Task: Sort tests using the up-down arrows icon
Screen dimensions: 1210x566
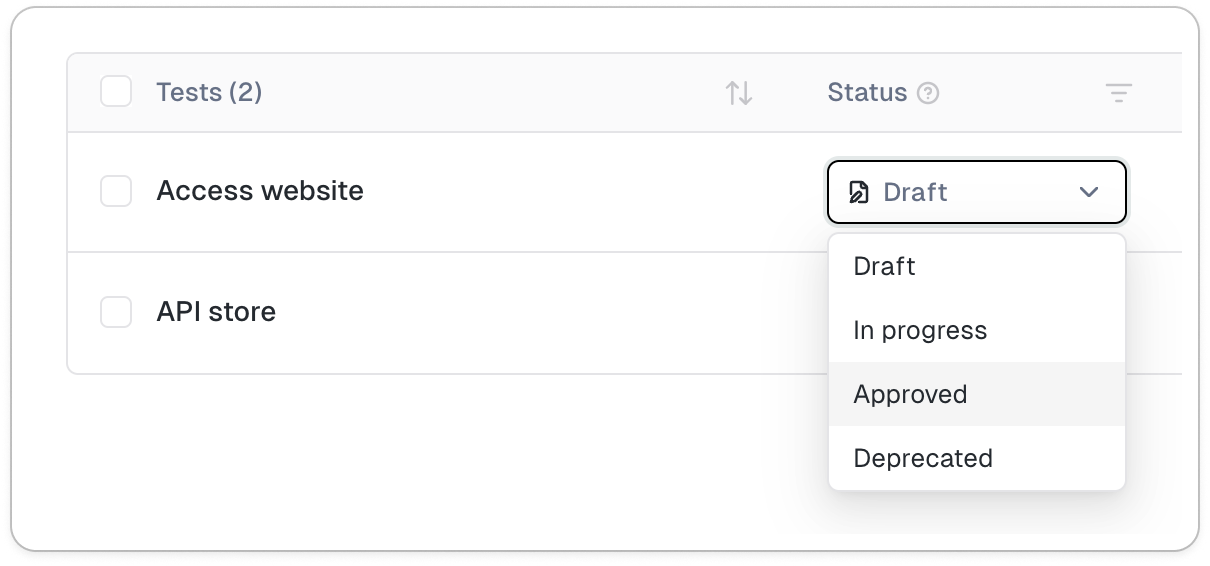Action: (739, 93)
